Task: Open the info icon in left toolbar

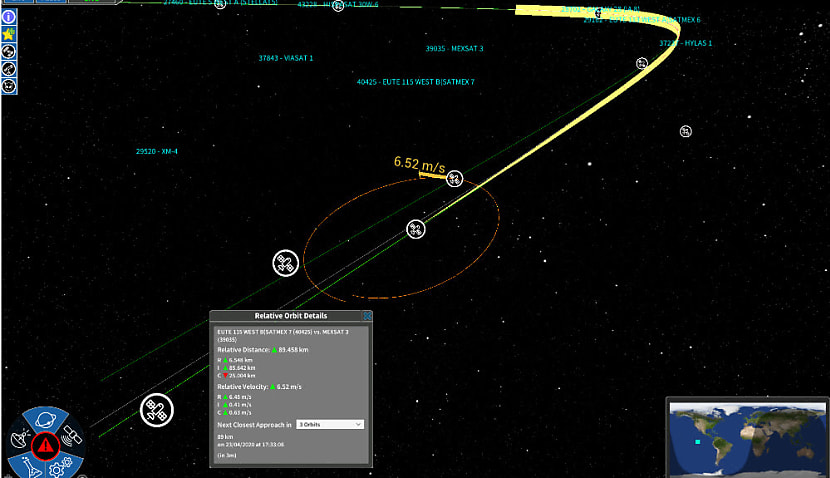Action: point(8,16)
